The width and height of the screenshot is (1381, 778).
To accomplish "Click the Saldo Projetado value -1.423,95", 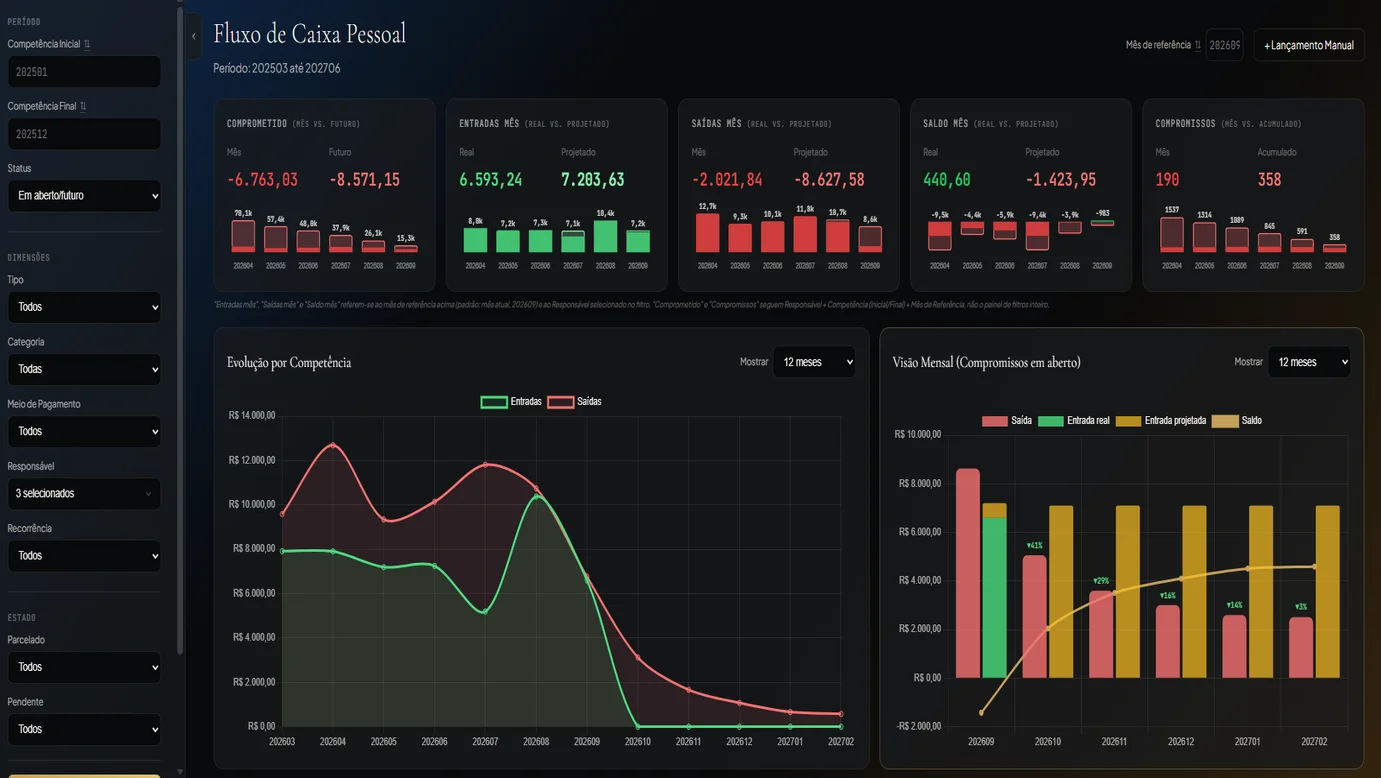I will (x=1061, y=180).
